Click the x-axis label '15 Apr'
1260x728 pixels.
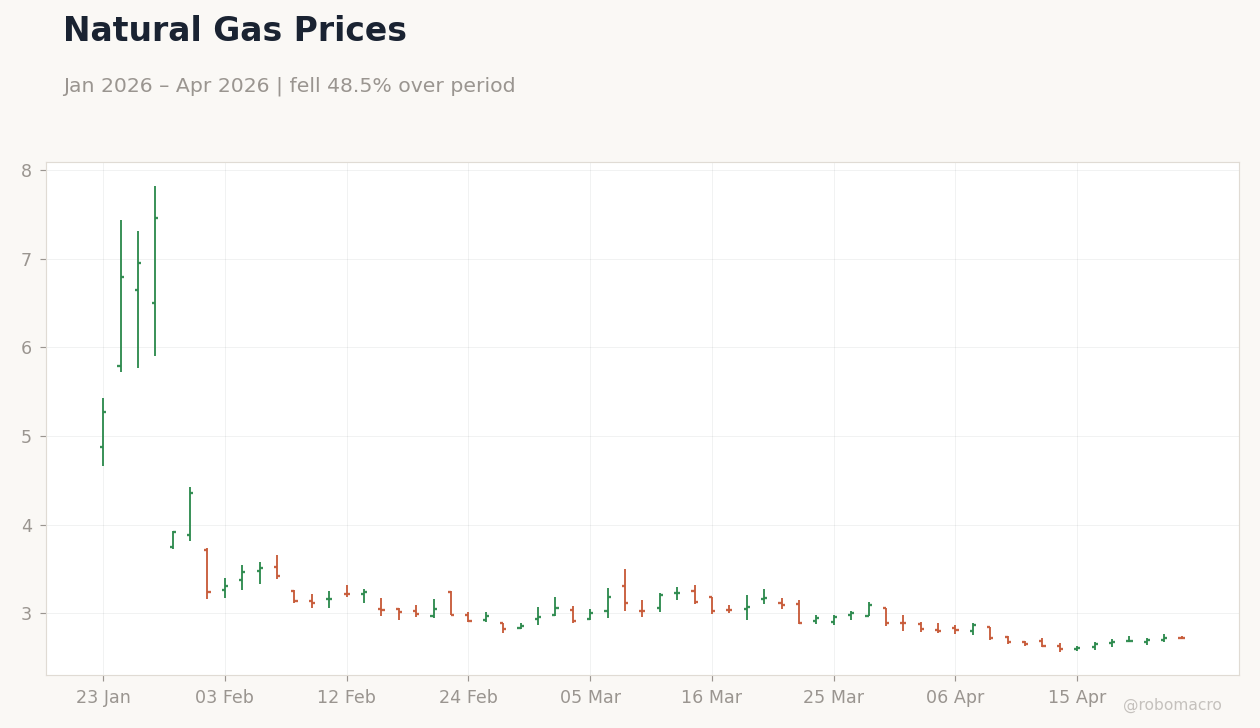click(x=1077, y=698)
